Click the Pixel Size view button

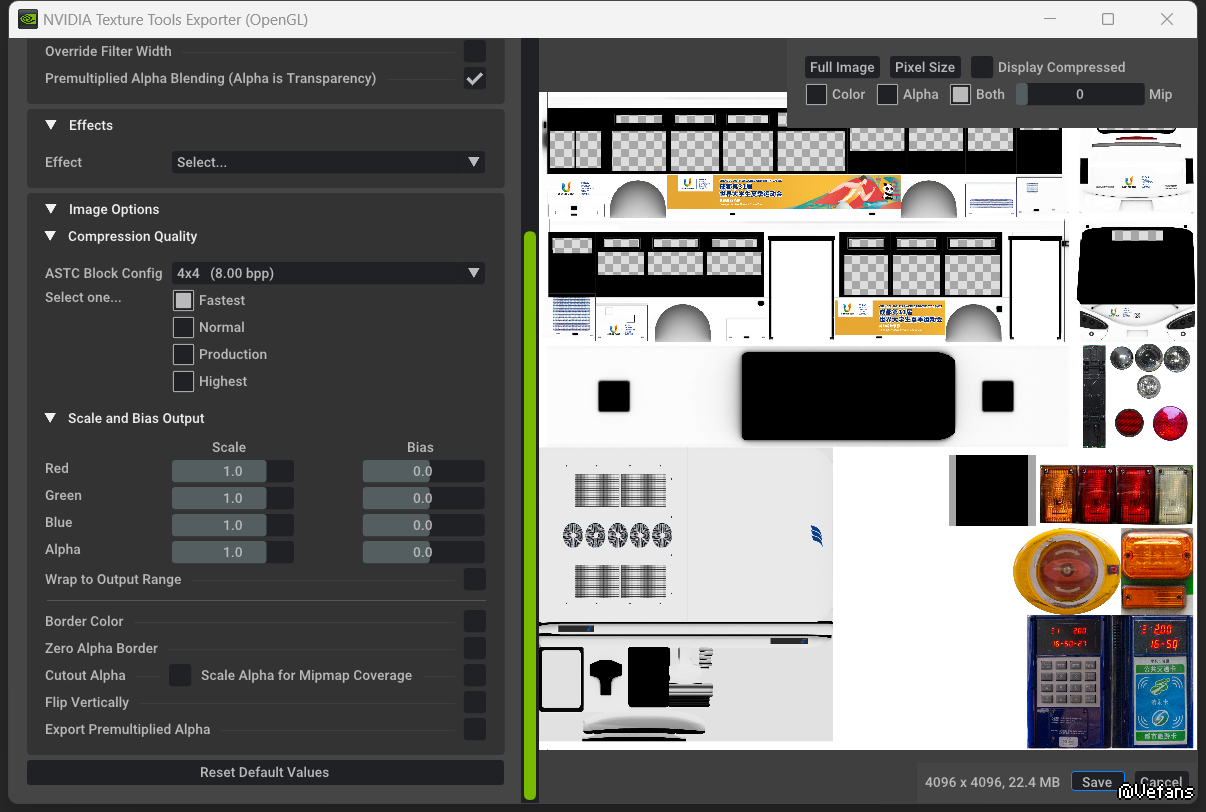(925, 67)
